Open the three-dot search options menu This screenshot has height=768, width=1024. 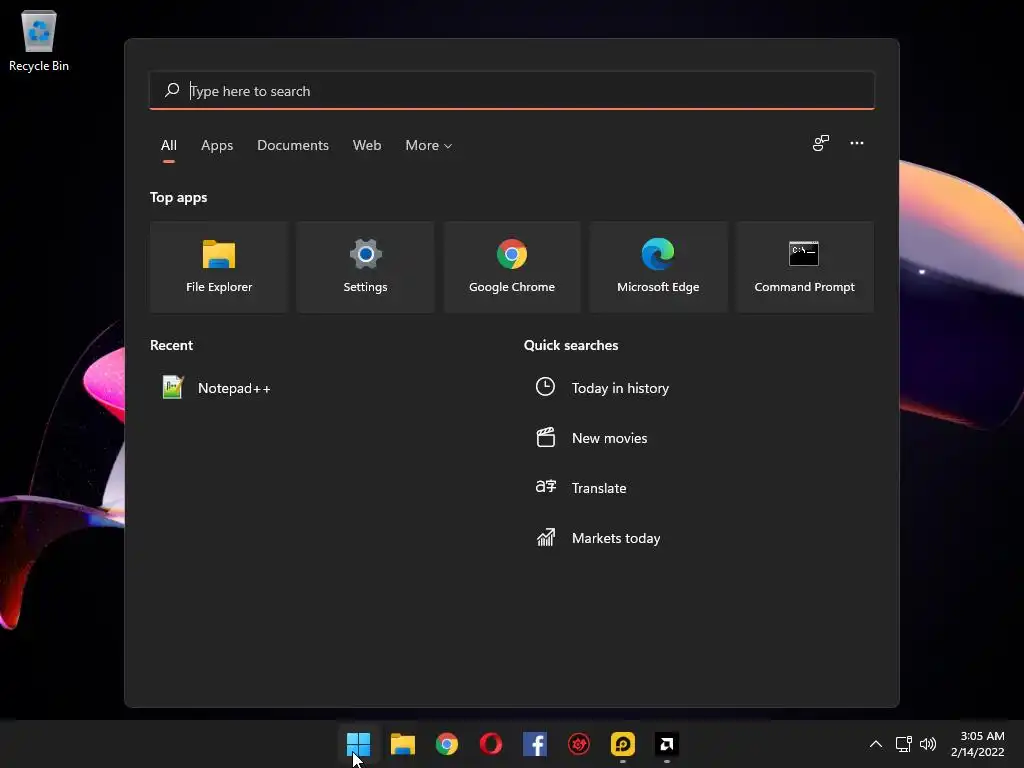[x=857, y=143]
